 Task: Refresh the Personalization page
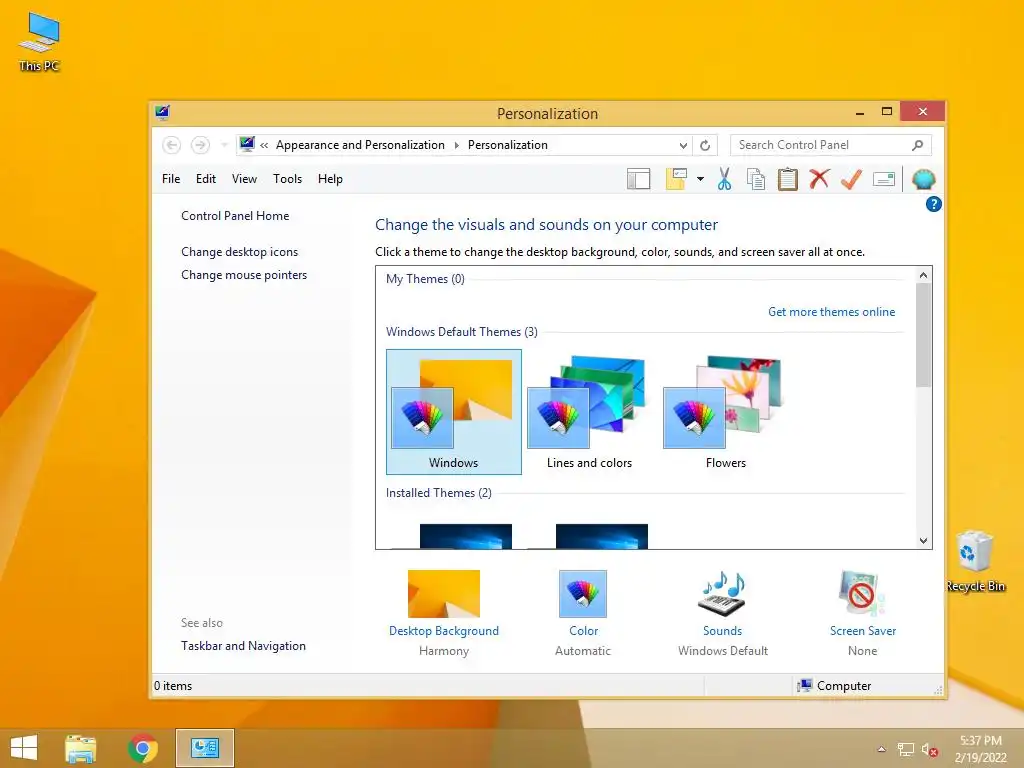point(705,145)
